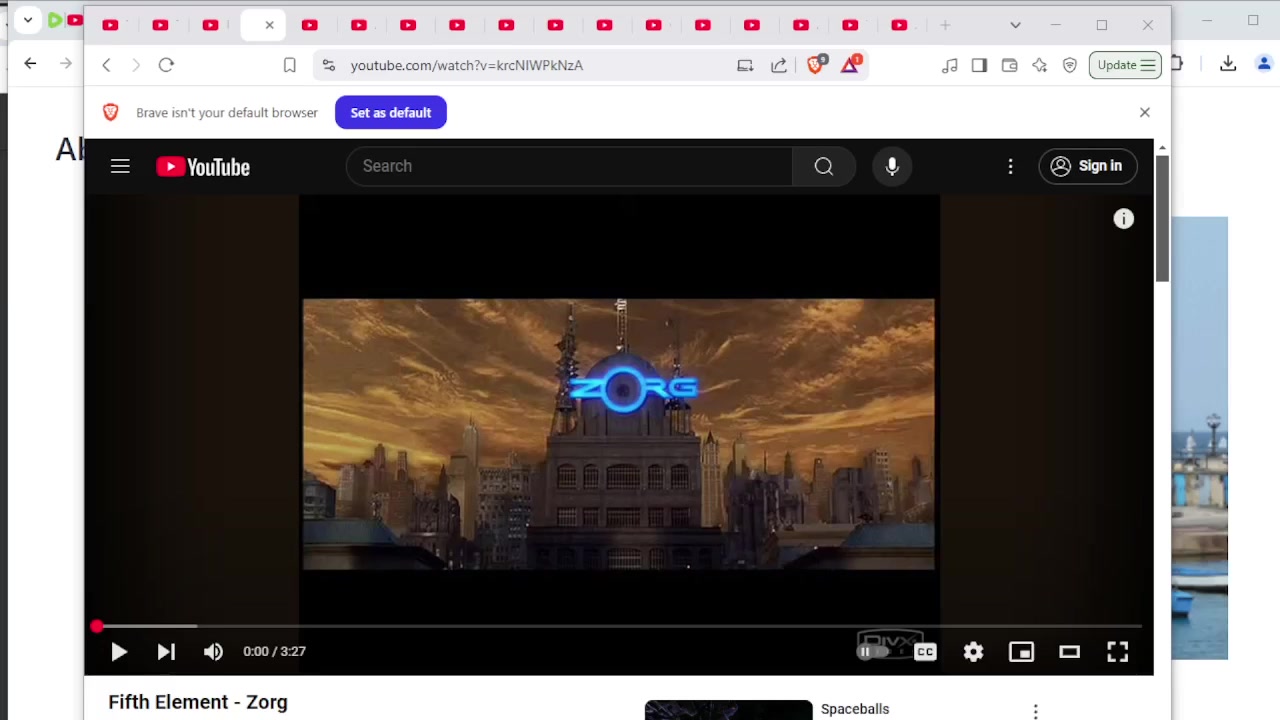
Task: Start voice search with microphone icon
Action: coord(892,166)
